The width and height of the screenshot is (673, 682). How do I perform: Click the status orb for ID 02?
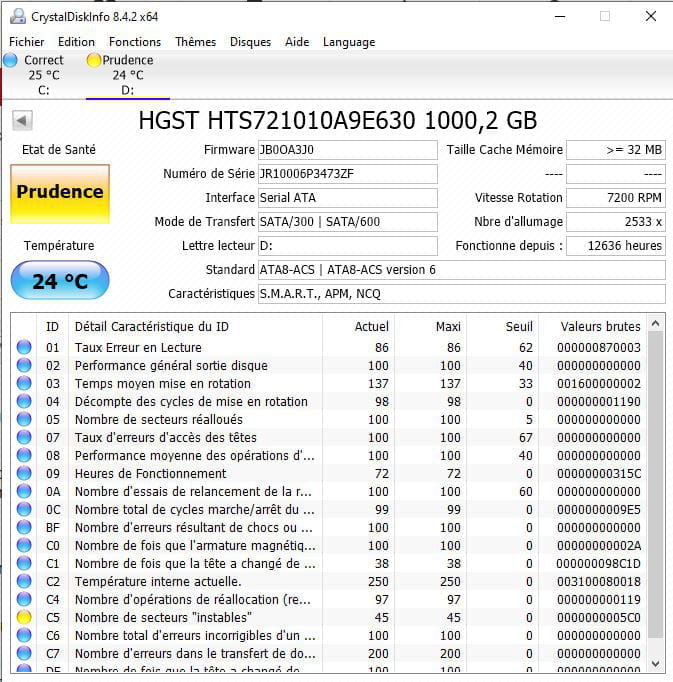24,365
